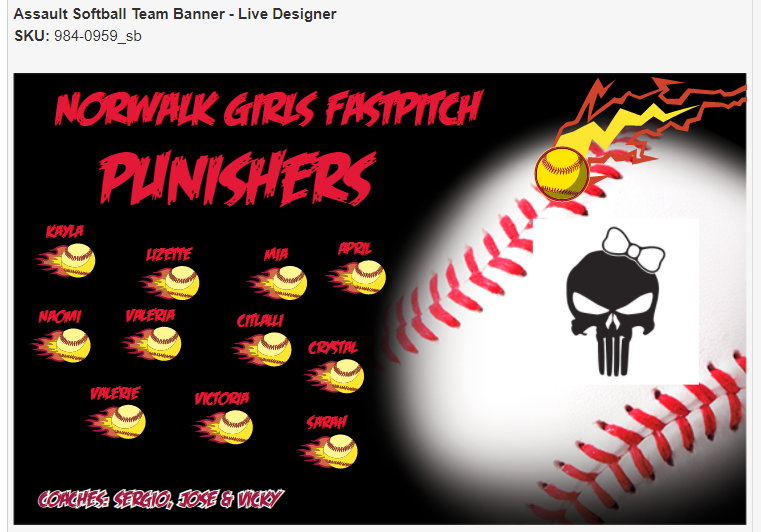This screenshot has height=532, width=761.
Task: Select the 'COACHES: SERGIO, JOSE & VICKY' text
Action: pos(161,499)
